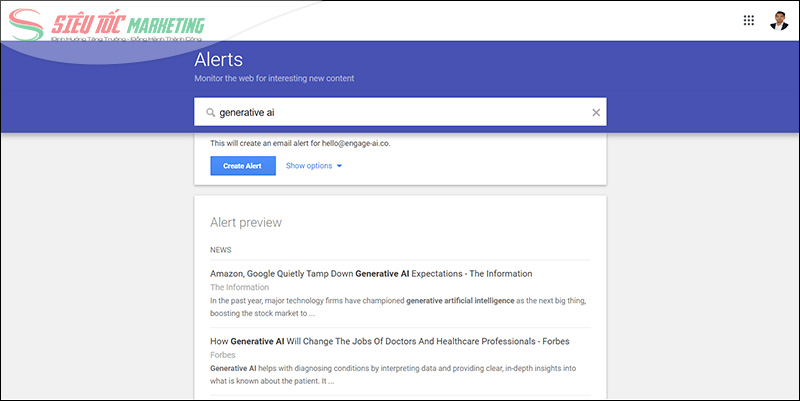Click 'The Information' source label
The width and height of the screenshot is (800, 401).
pyautogui.click(x=240, y=287)
